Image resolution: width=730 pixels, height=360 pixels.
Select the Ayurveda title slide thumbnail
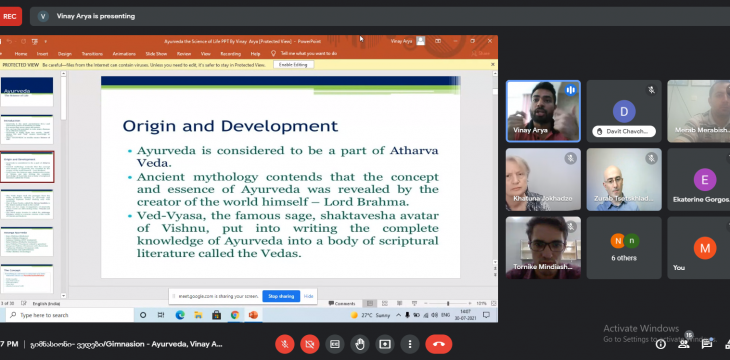[27, 92]
